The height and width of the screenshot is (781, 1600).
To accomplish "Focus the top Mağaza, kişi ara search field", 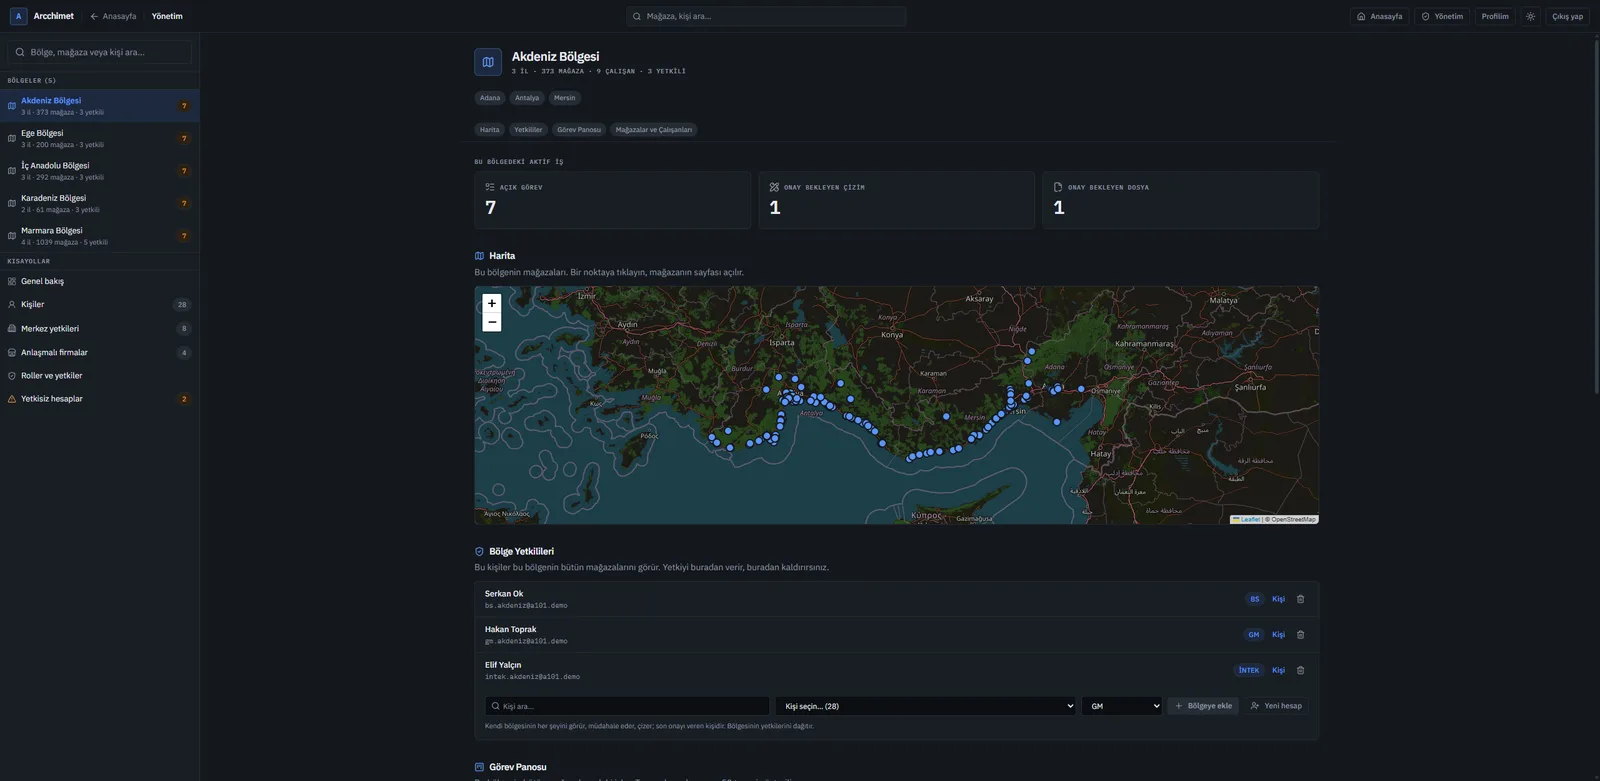I will [766, 16].
